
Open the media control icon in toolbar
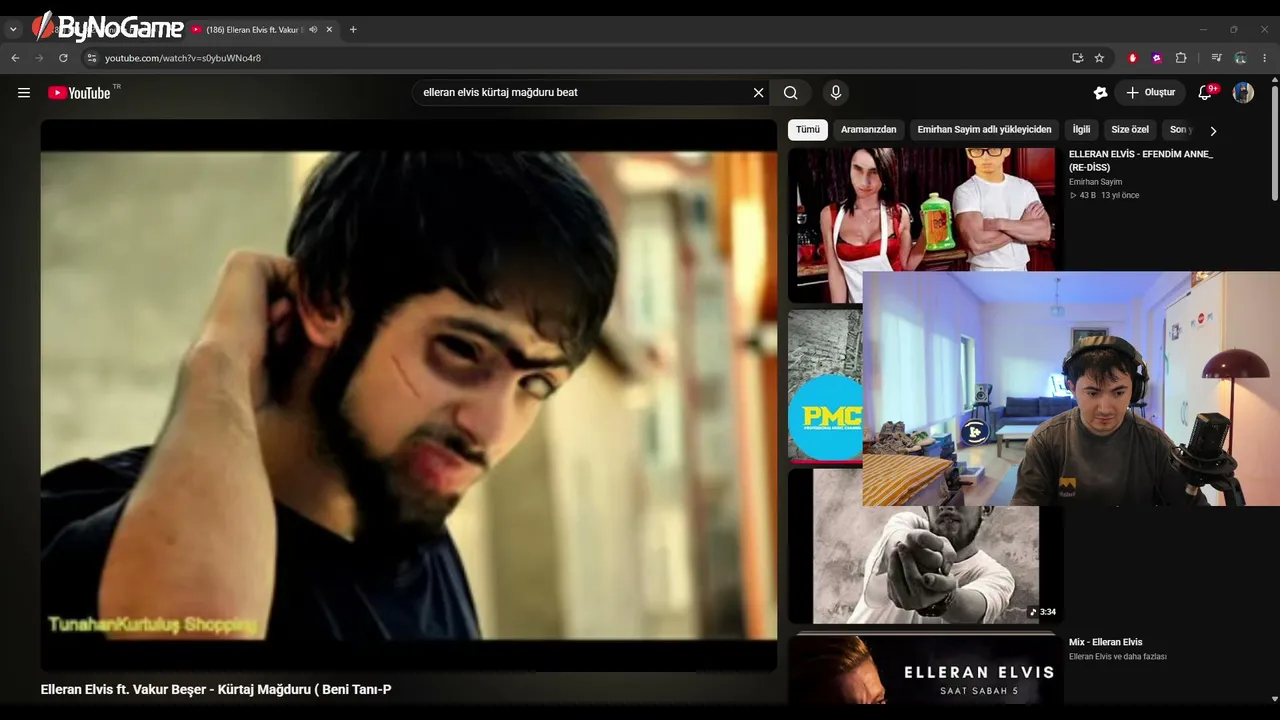pyautogui.click(x=1216, y=58)
